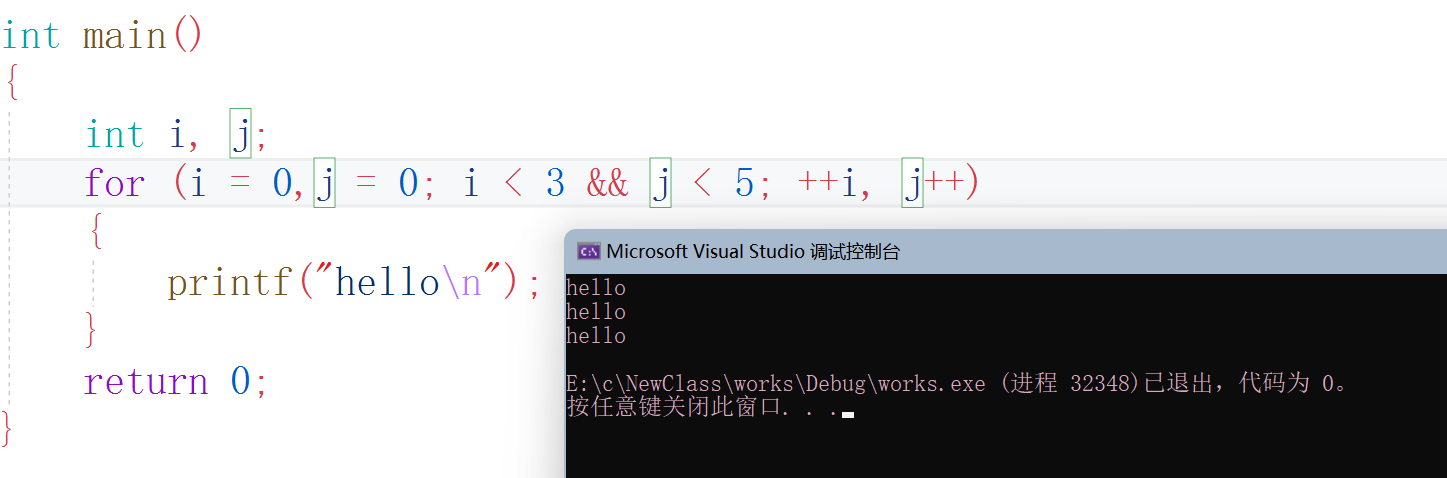Click the first 'hello' console output line

pos(596,288)
